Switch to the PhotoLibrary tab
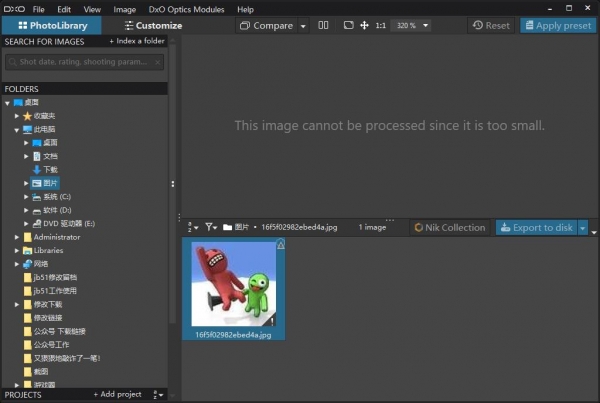 pyautogui.click(x=52, y=26)
